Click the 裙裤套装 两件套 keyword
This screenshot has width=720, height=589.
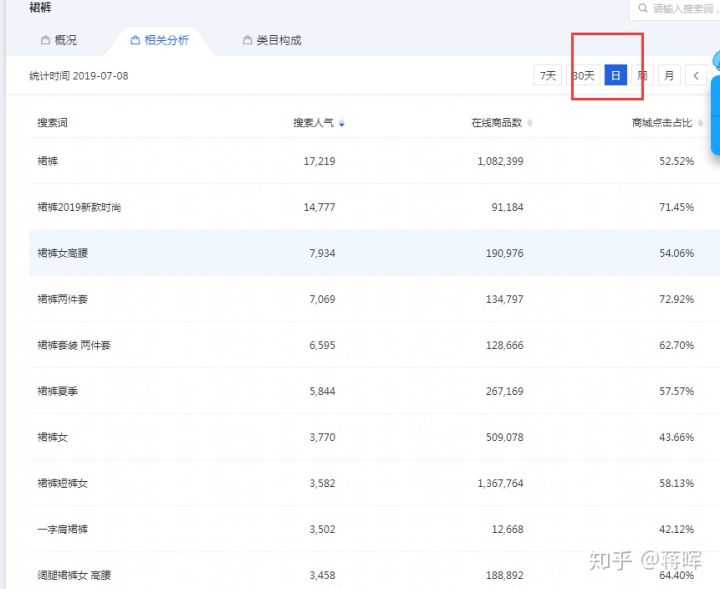(74, 345)
